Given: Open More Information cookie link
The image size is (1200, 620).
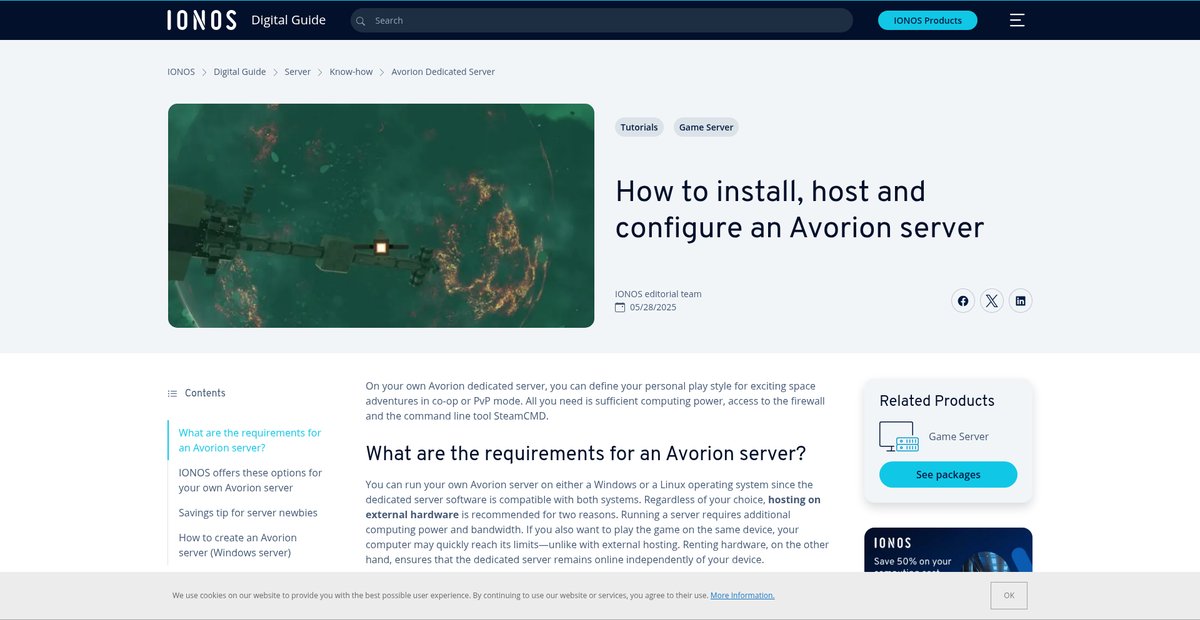Looking at the screenshot, I should tap(742, 596).
